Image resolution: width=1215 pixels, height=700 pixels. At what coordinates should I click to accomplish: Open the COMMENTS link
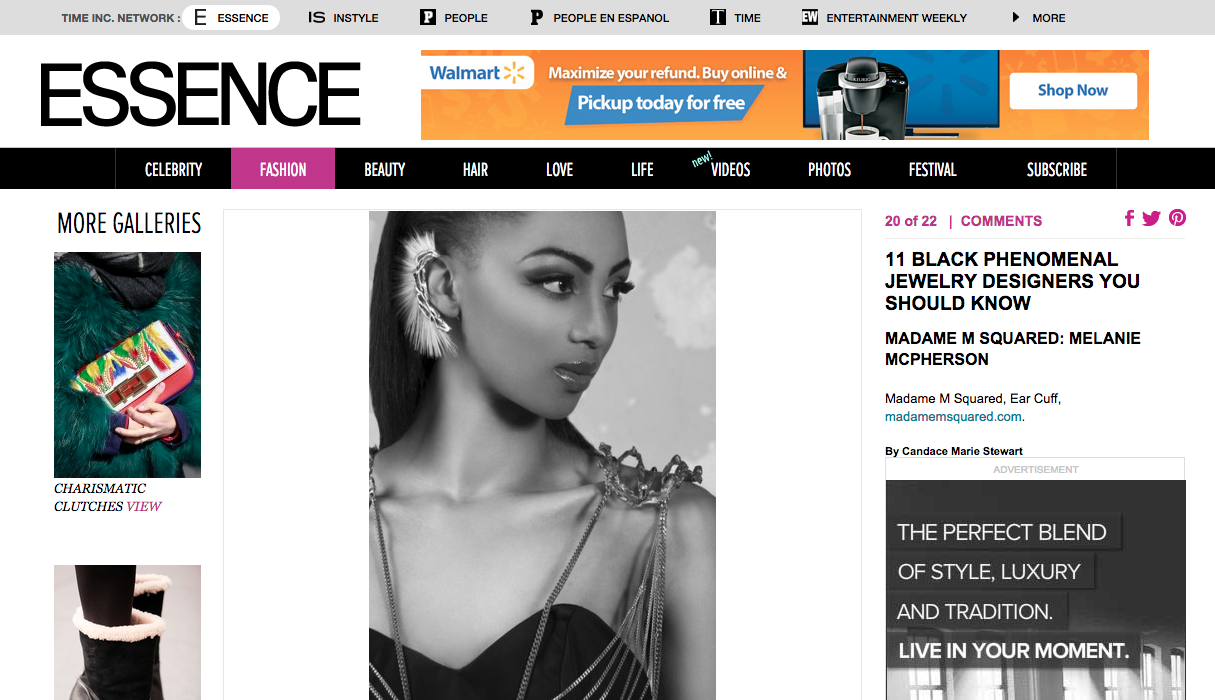coord(1001,221)
